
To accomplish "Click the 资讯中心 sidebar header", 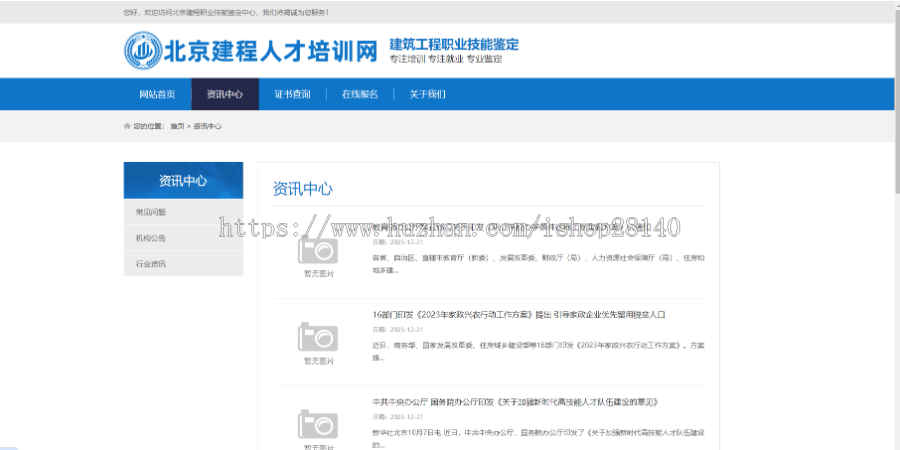I will point(183,181).
